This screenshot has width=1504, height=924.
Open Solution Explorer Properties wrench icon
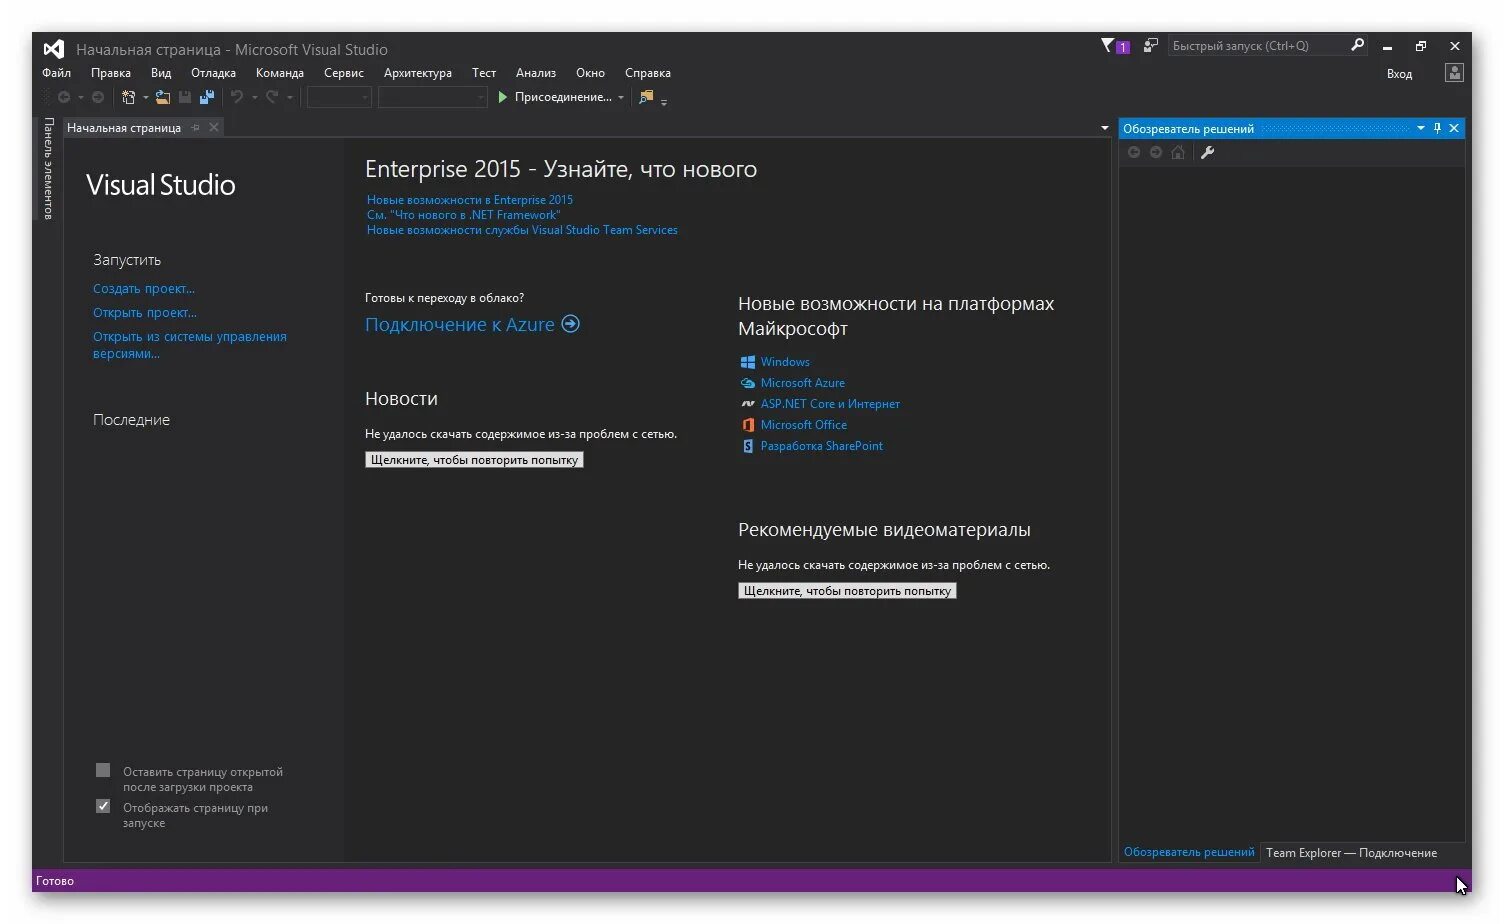[1207, 152]
